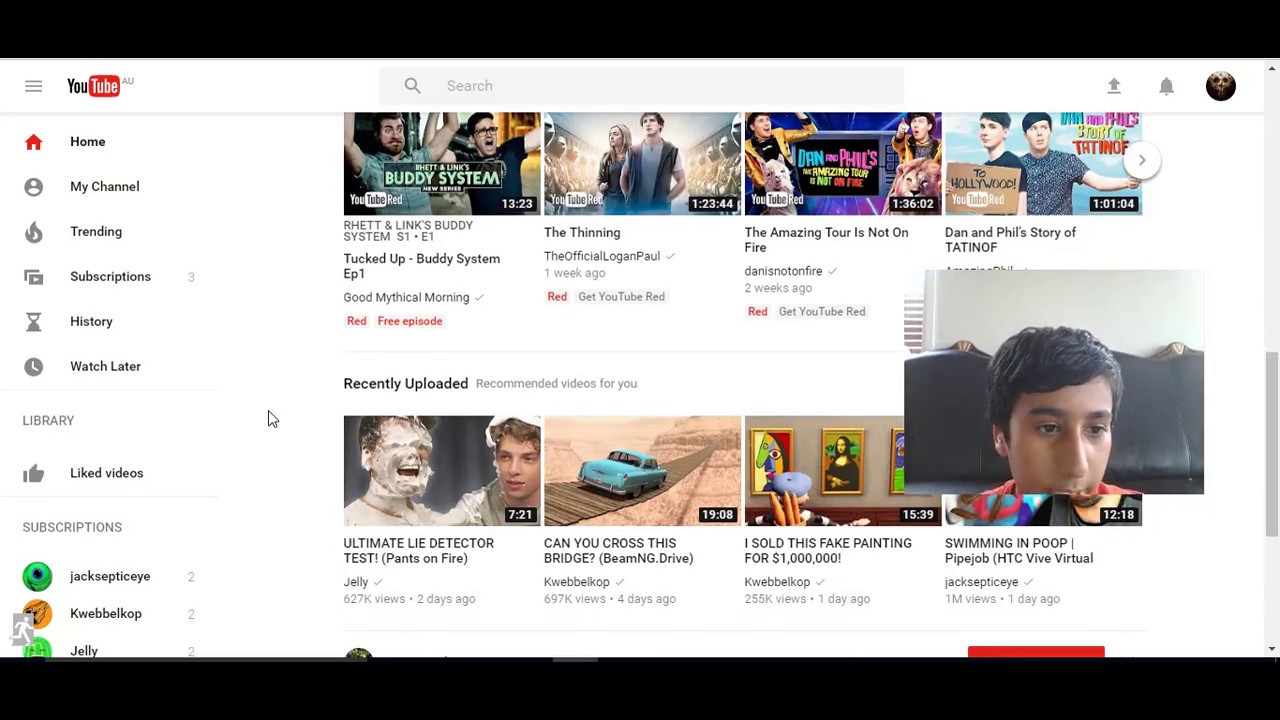Show next videos with carousel arrow
The image size is (1280, 720).
coord(1141,160)
